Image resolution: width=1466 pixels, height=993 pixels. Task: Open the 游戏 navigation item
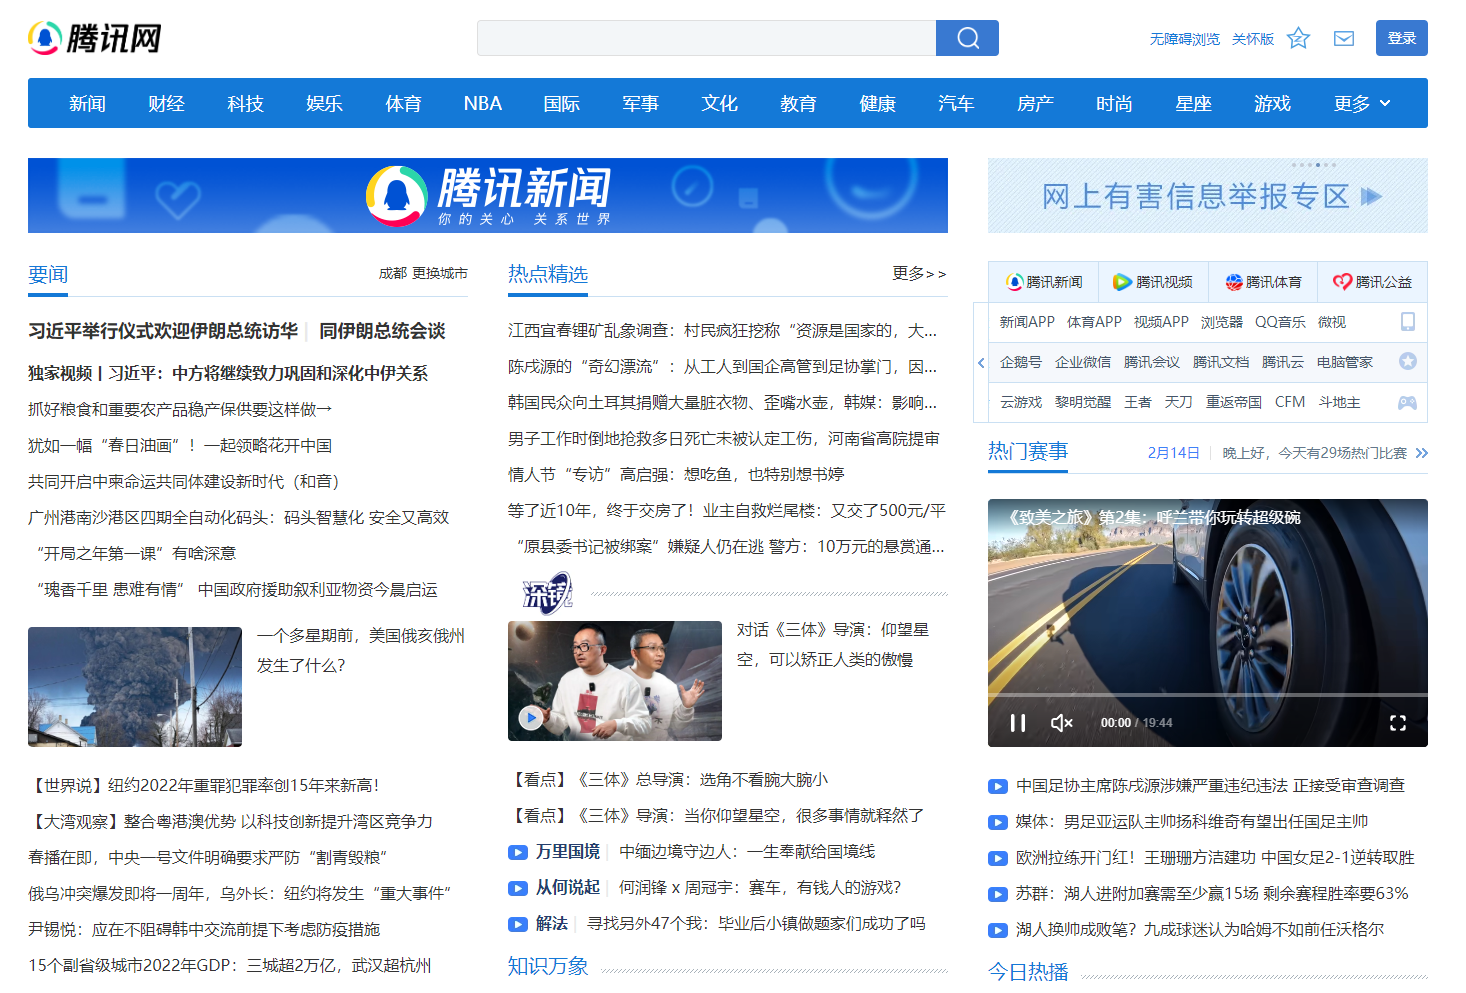pyautogui.click(x=1272, y=103)
